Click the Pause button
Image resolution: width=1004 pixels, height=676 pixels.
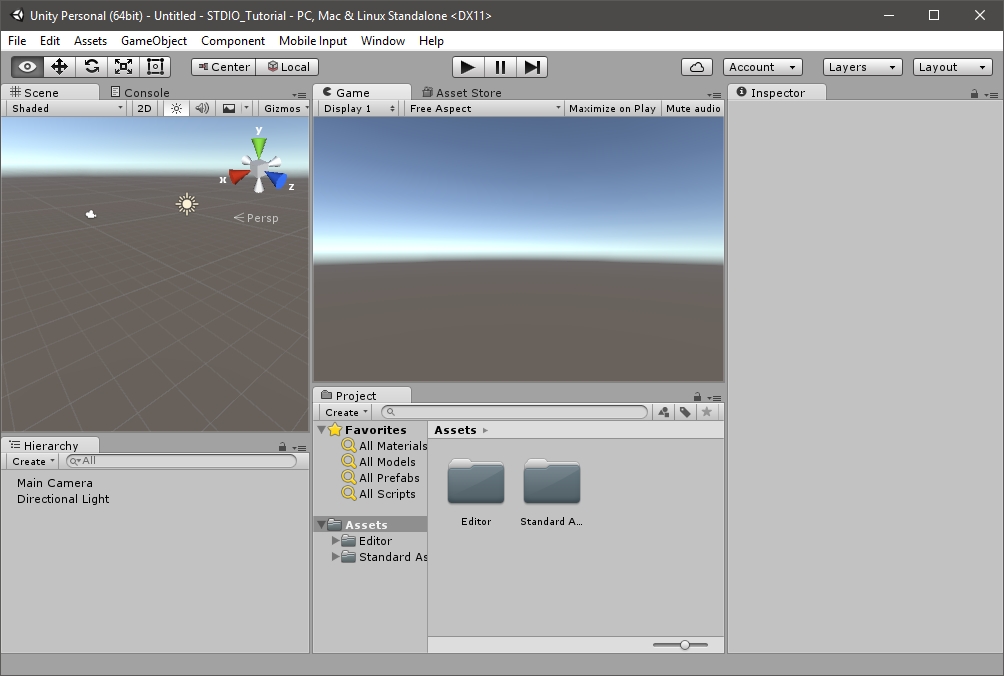pos(500,67)
